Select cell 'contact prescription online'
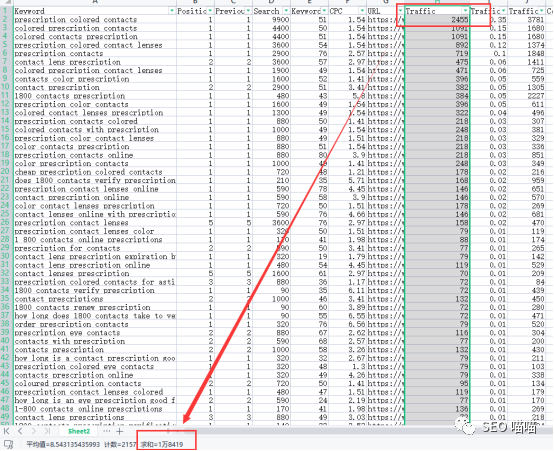Viewport: 554px width, 451px height. 95,197
